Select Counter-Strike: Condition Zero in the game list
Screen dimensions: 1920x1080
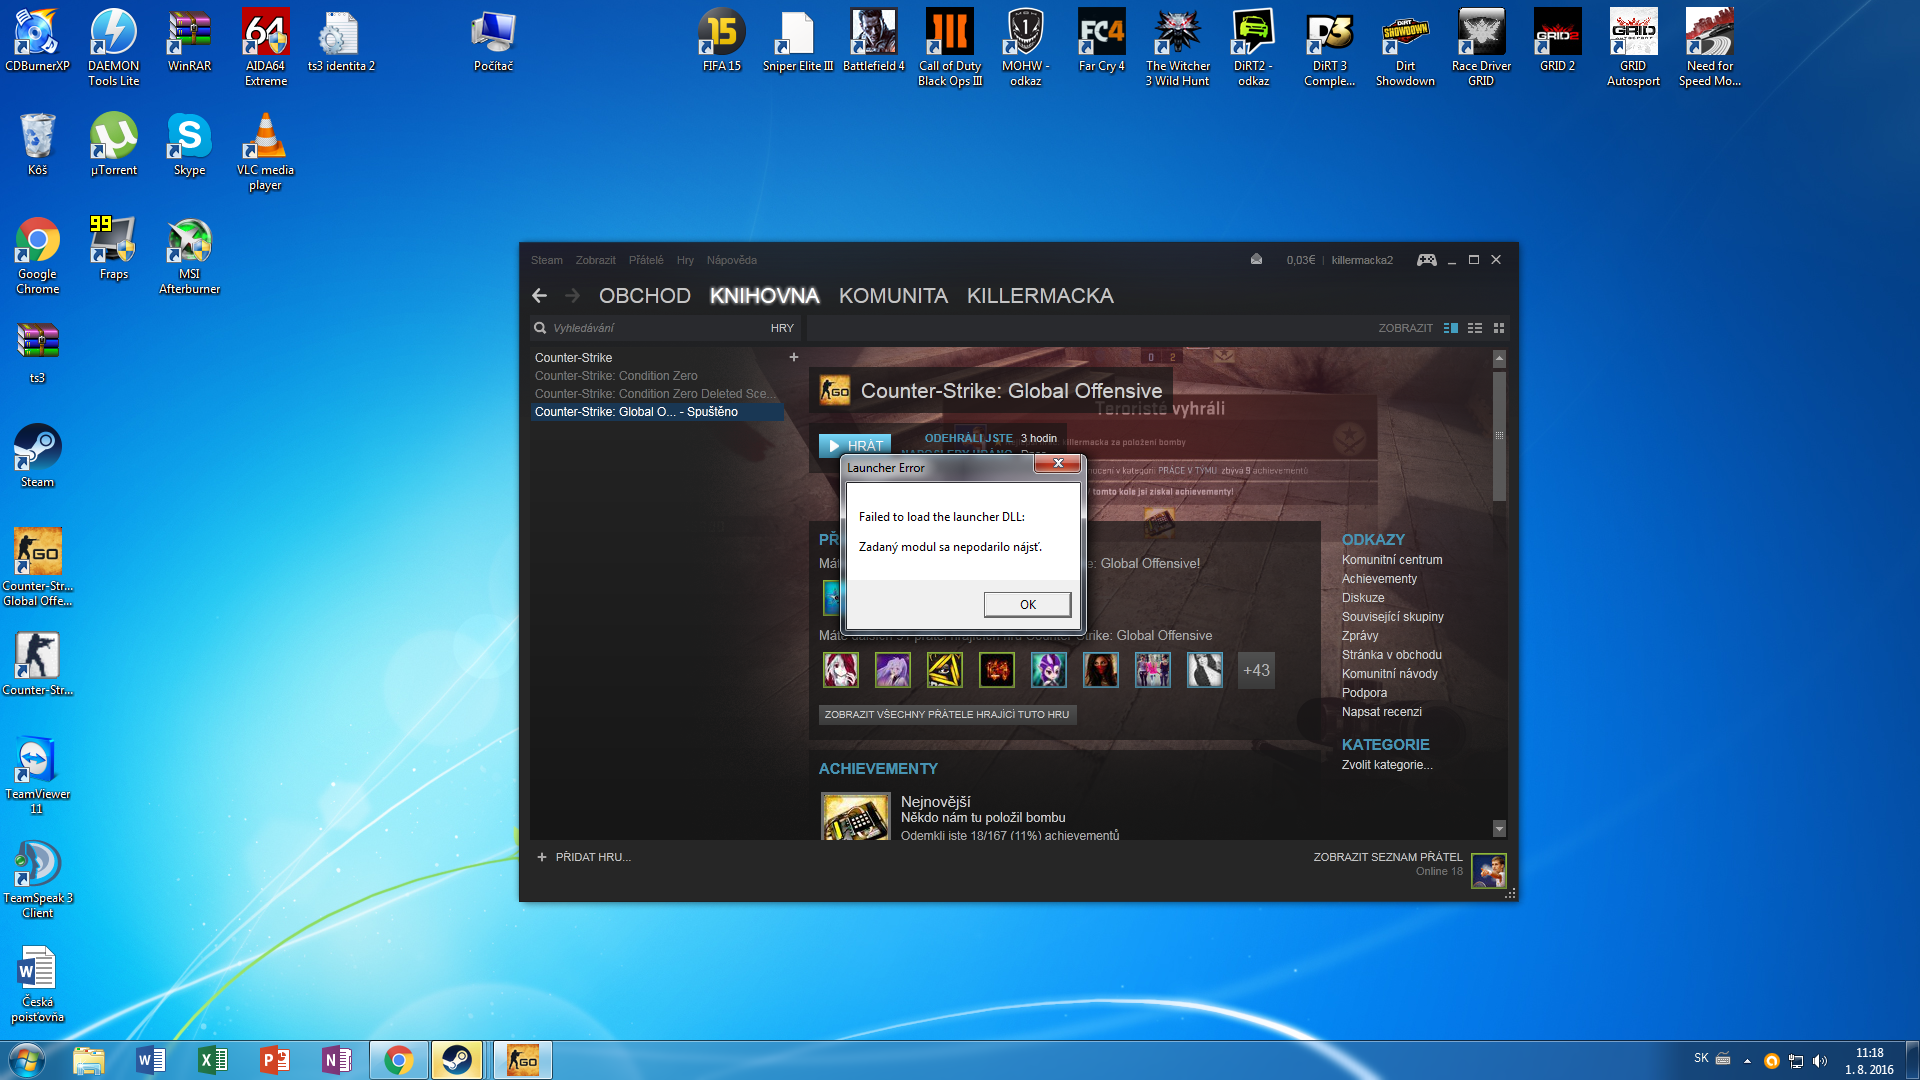point(657,376)
